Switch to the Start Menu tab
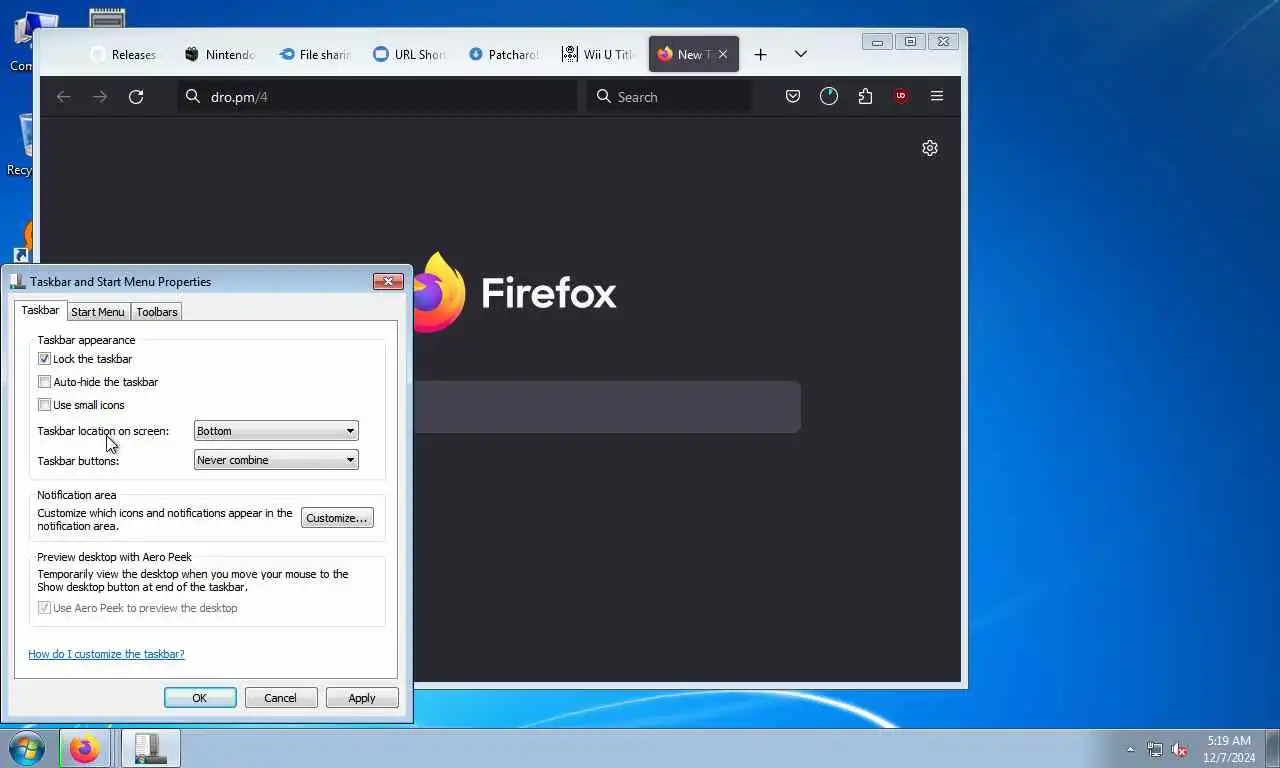1280x768 pixels. [x=98, y=312]
